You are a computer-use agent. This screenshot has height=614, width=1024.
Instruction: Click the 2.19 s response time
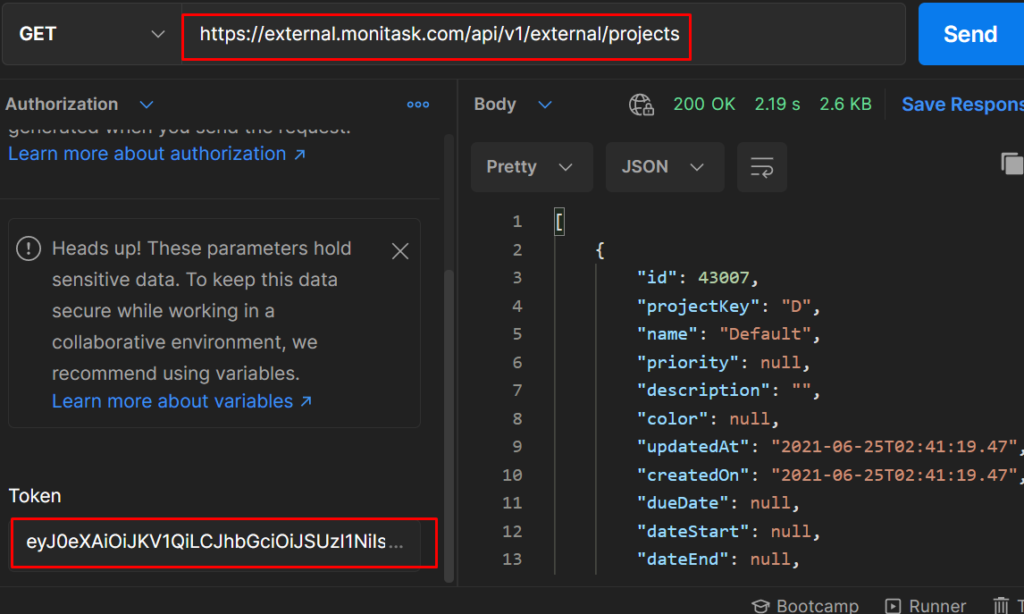click(x=777, y=105)
